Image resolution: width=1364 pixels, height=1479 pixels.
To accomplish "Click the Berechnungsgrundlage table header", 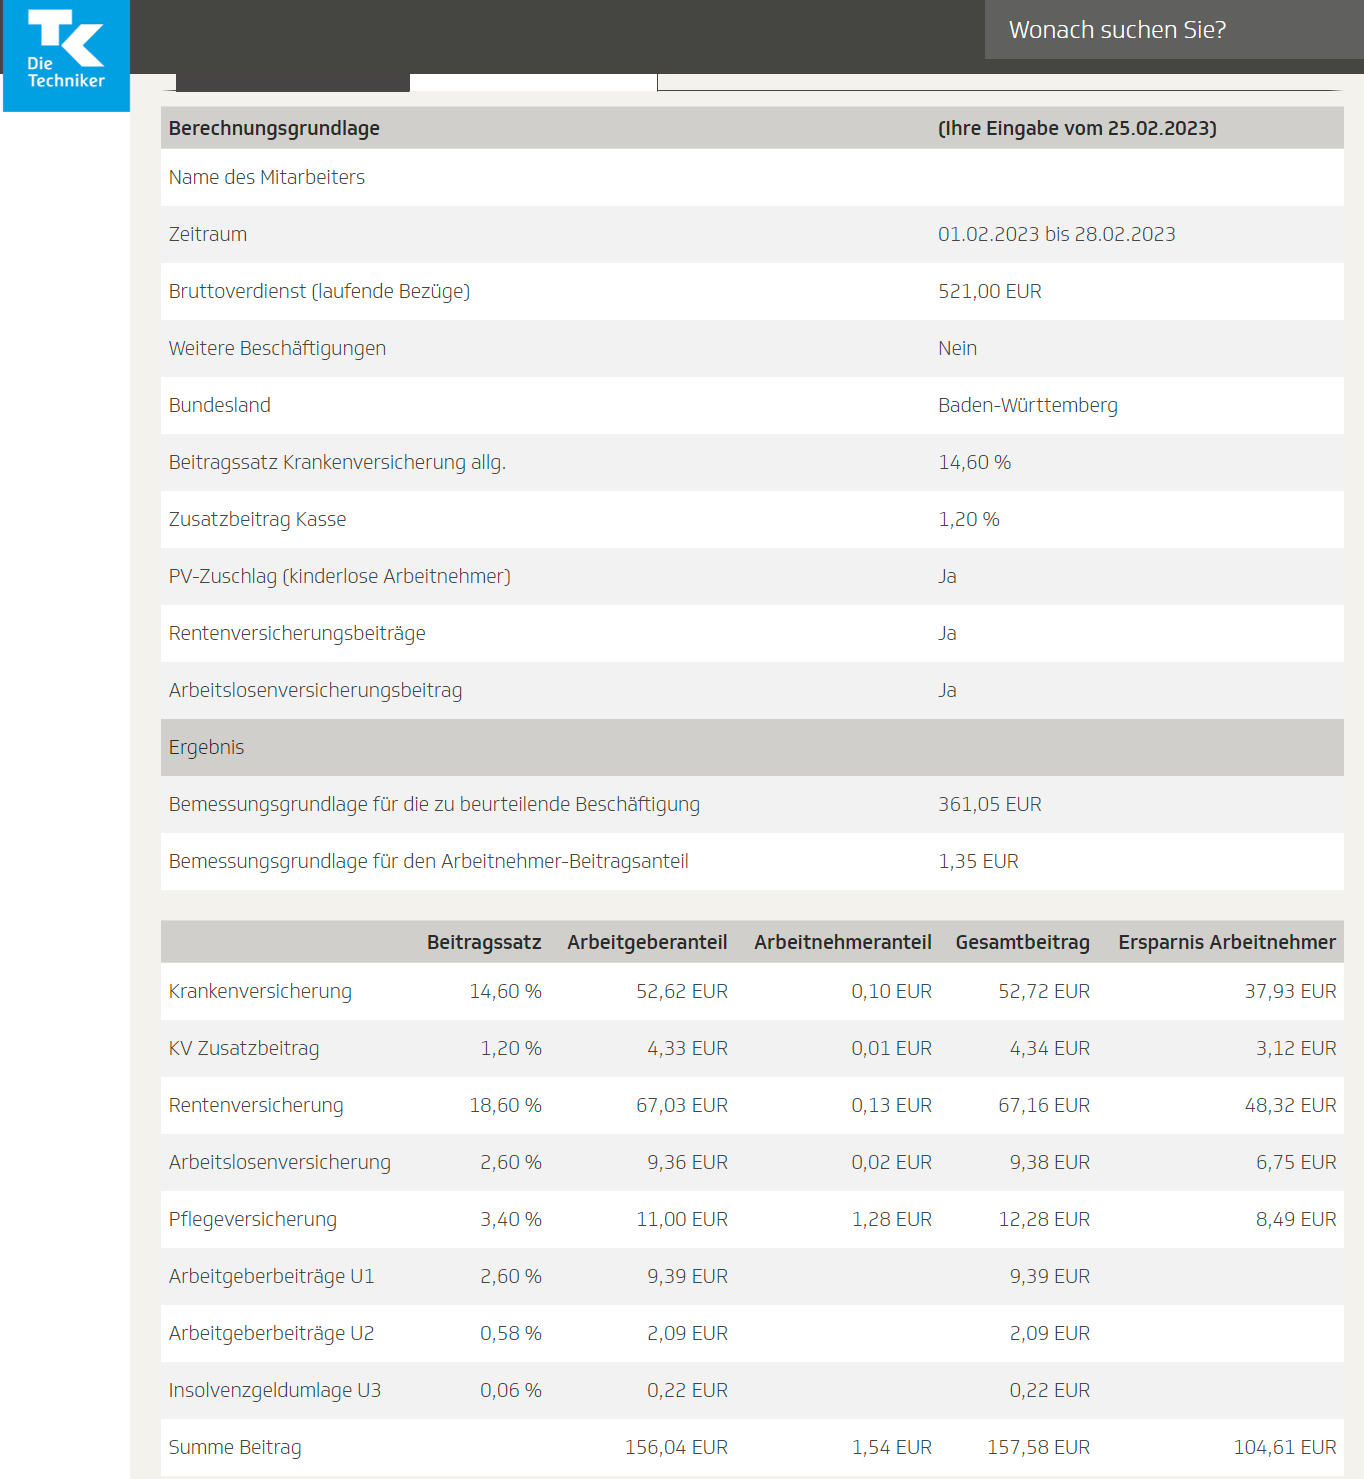I will (274, 128).
